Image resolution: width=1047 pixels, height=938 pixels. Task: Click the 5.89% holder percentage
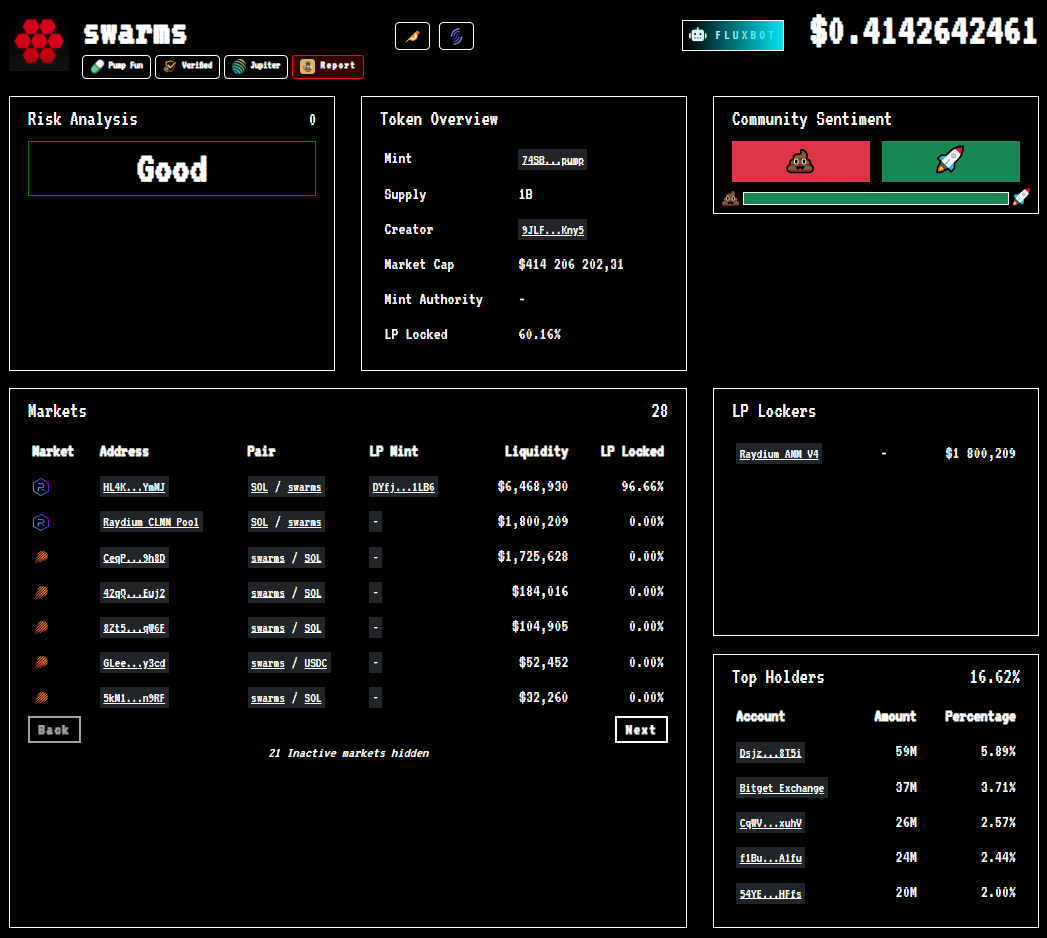pyautogui.click(x=998, y=752)
